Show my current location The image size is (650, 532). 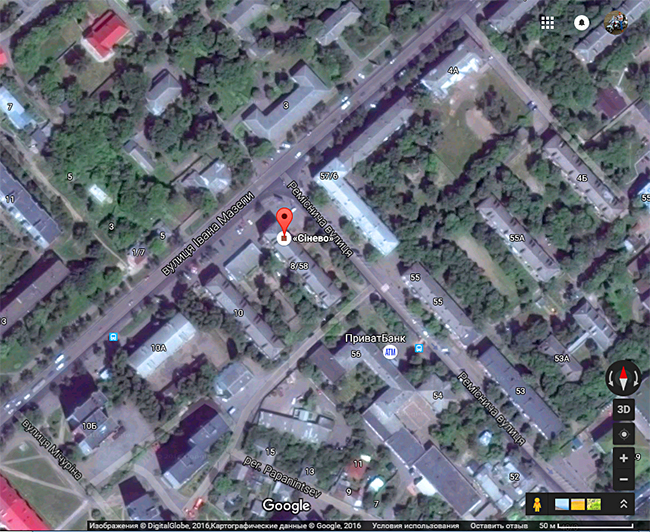click(624, 435)
